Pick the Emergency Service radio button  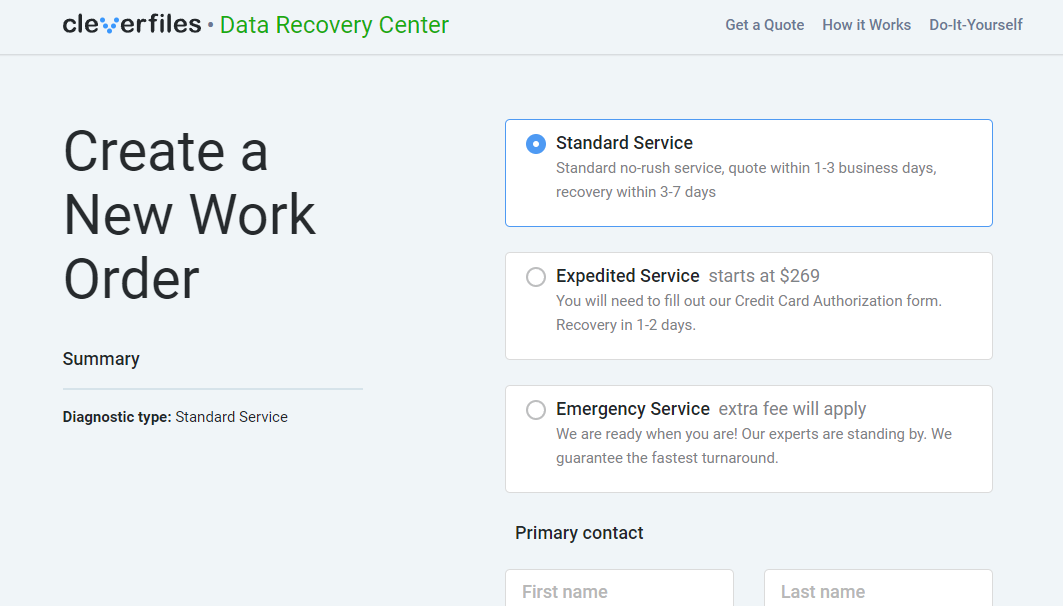[536, 410]
